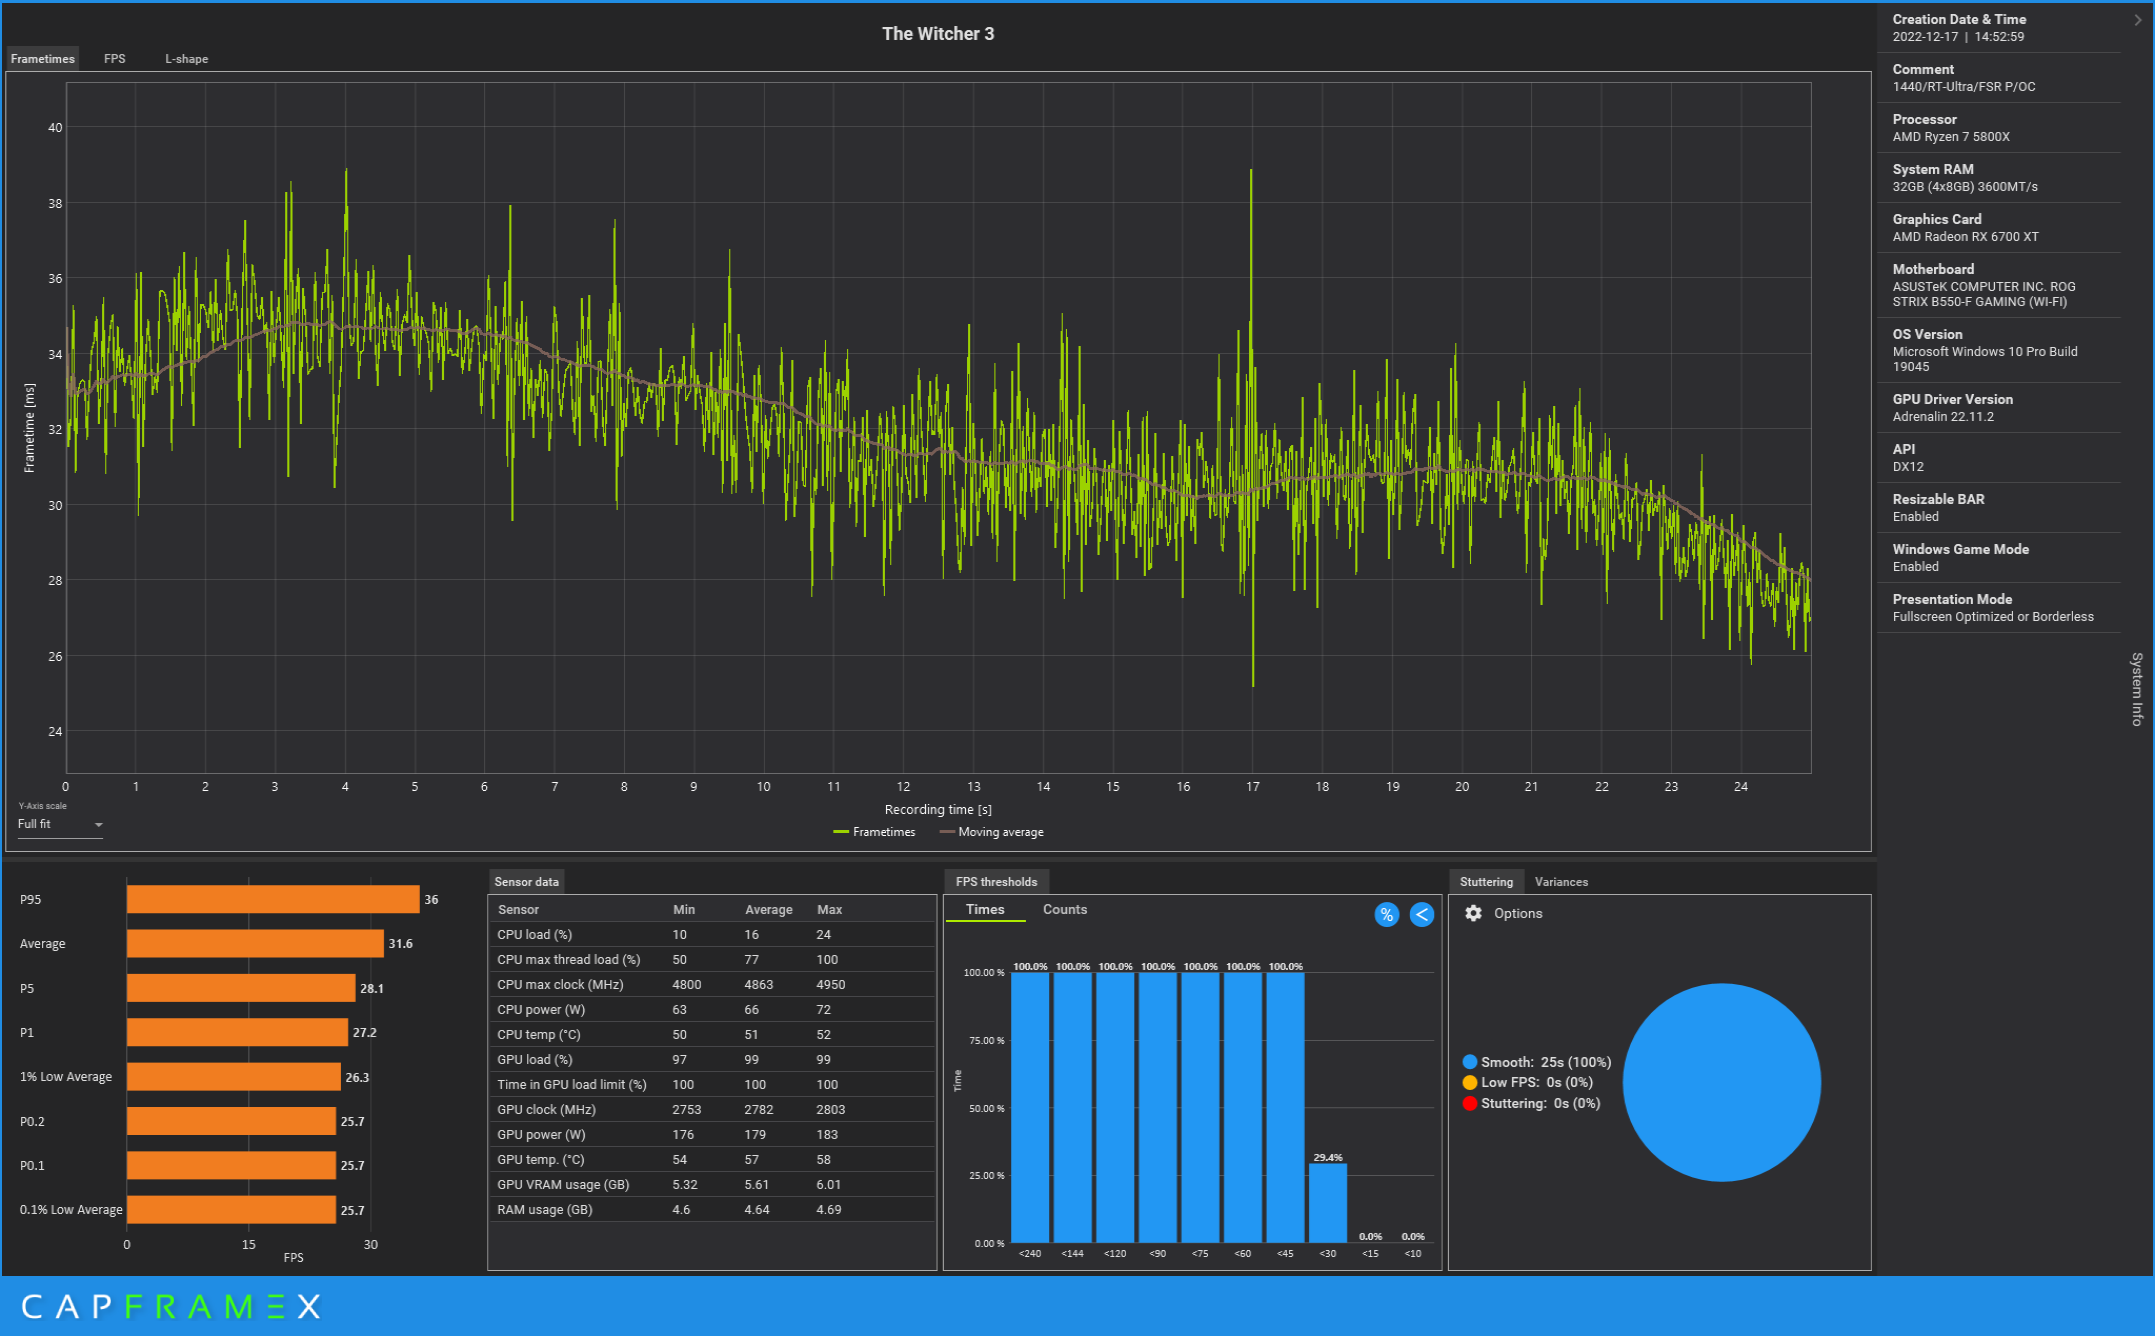The width and height of the screenshot is (2155, 1336).
Task: Click the System RAM value 32GB (4x8GB) 3600MT/s
Action: pyautogui.click(x=1964, y=187)
